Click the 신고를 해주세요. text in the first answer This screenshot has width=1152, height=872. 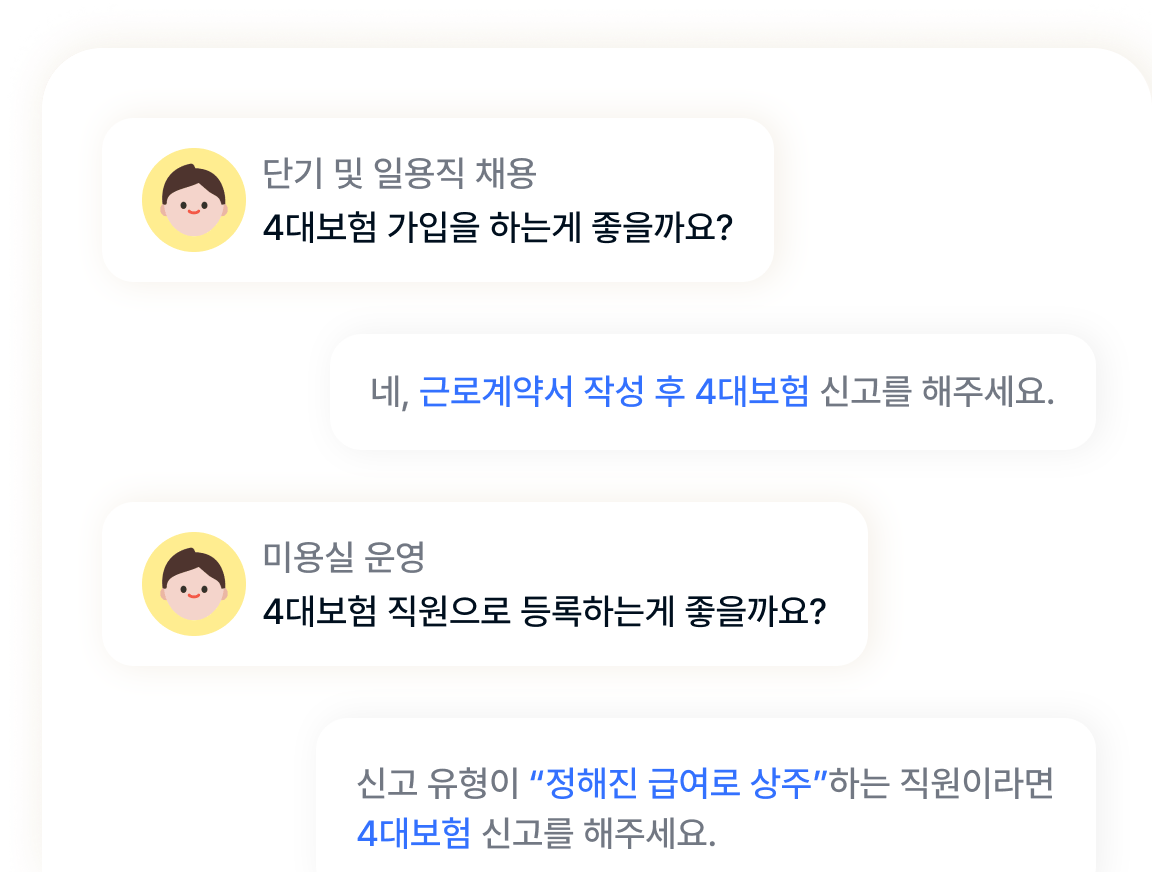coord(937,391)
